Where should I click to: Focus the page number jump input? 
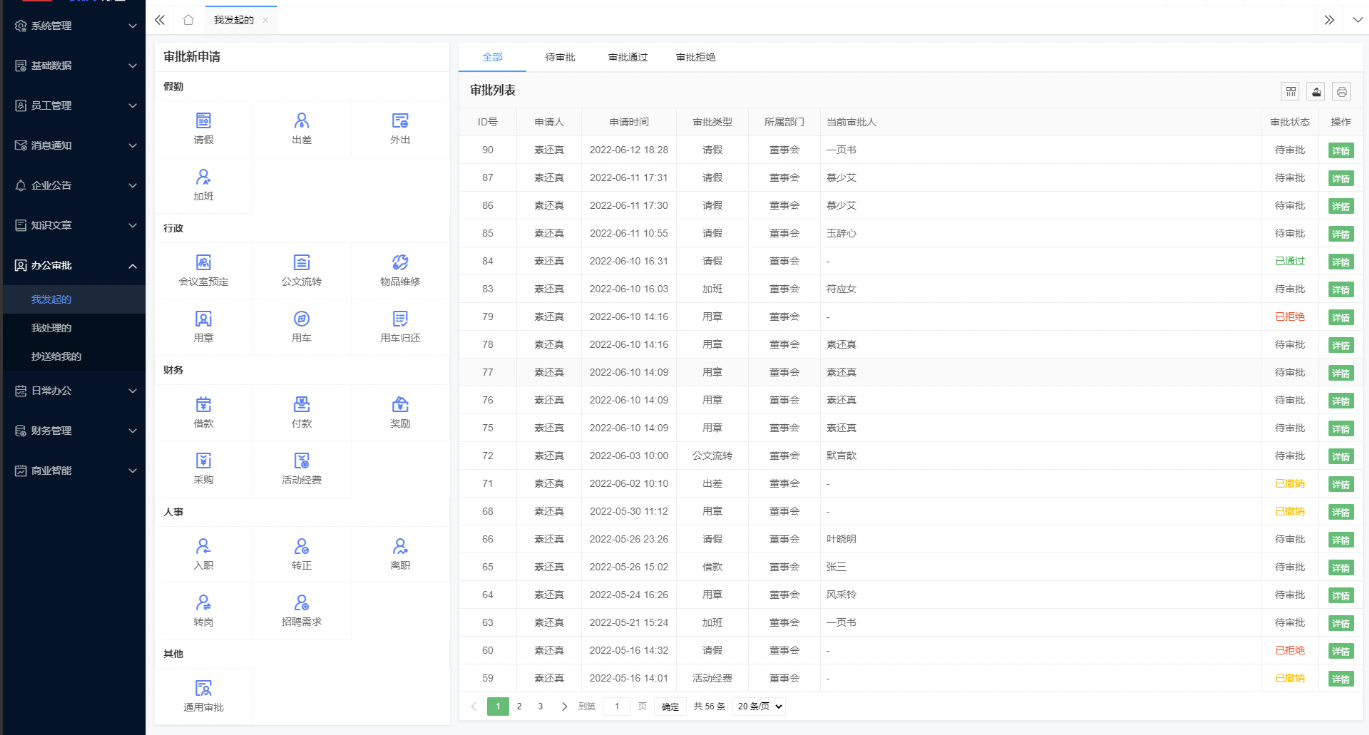coord(617,706)
